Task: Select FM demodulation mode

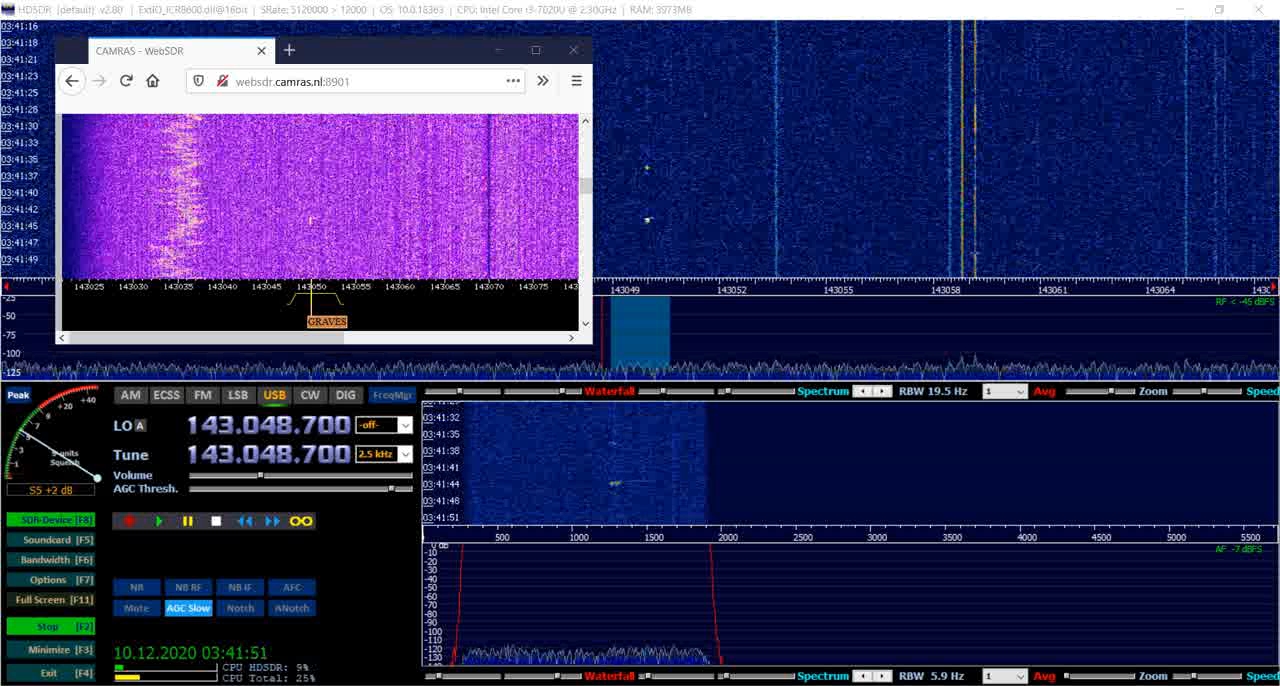Action: 202,395
